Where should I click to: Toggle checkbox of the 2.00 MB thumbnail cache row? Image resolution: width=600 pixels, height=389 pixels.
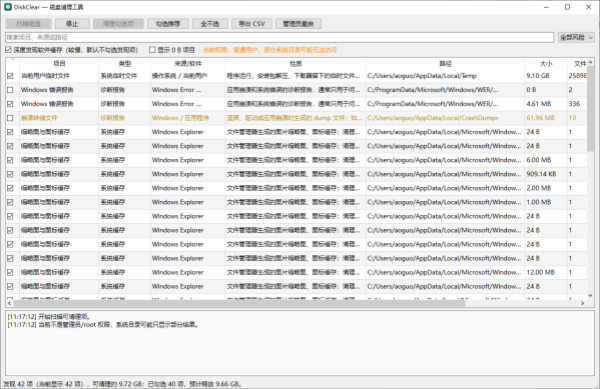10,188
